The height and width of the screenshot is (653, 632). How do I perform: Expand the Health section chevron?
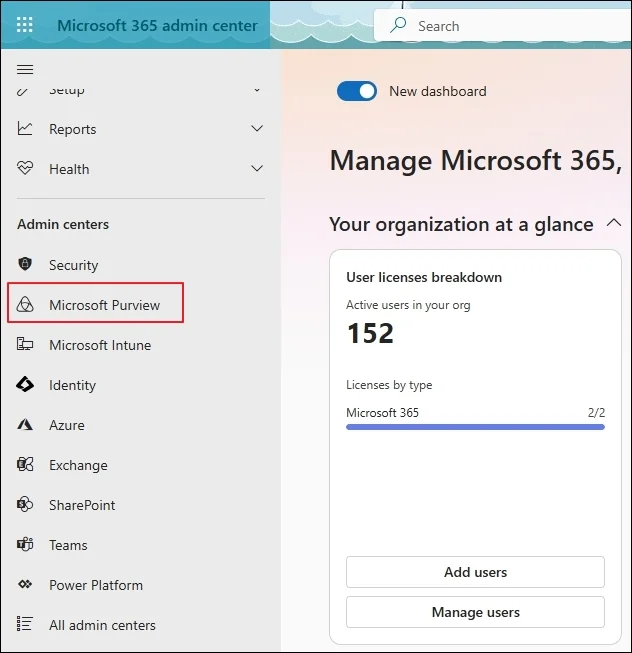click(257, 168)
